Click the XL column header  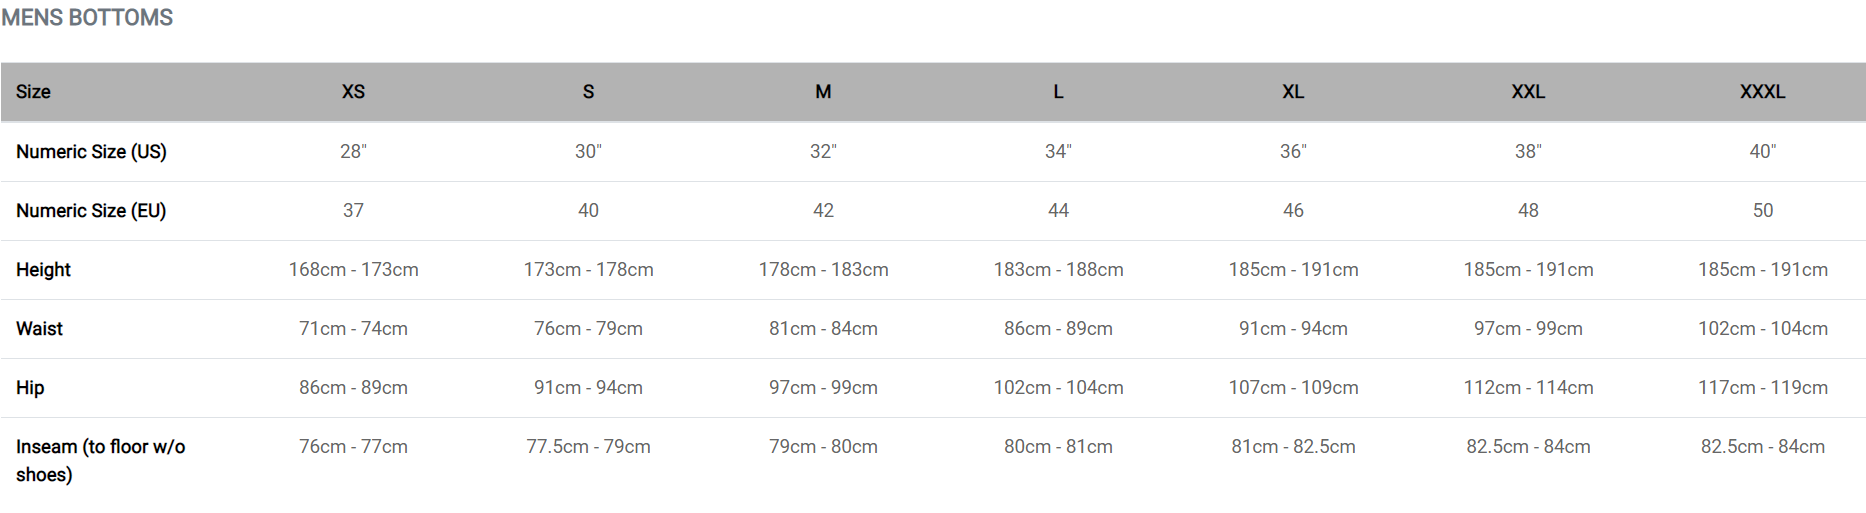(1293, 92)
